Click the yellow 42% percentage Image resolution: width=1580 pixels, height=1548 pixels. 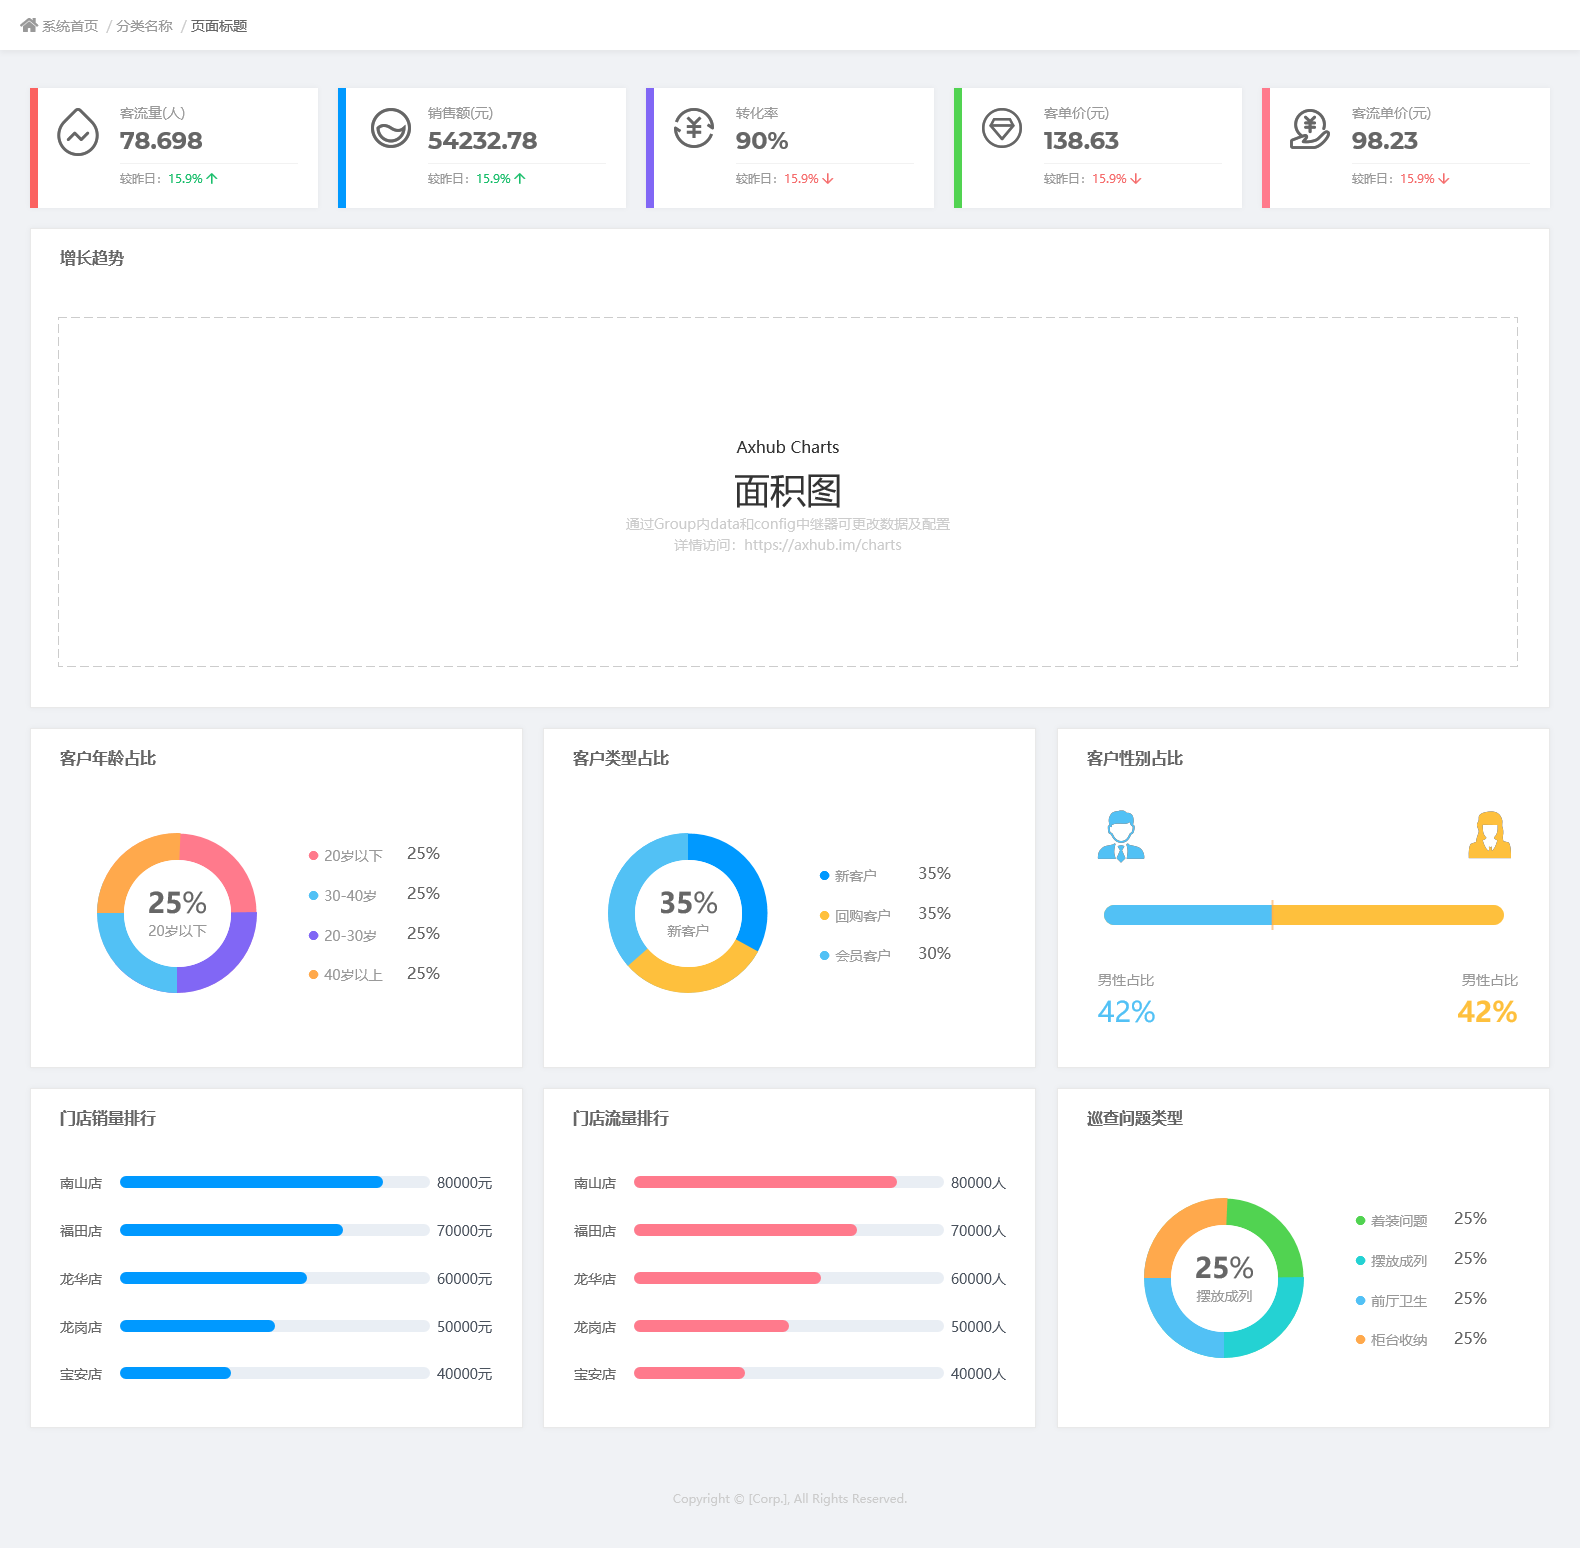(x=1487, y=1012)
